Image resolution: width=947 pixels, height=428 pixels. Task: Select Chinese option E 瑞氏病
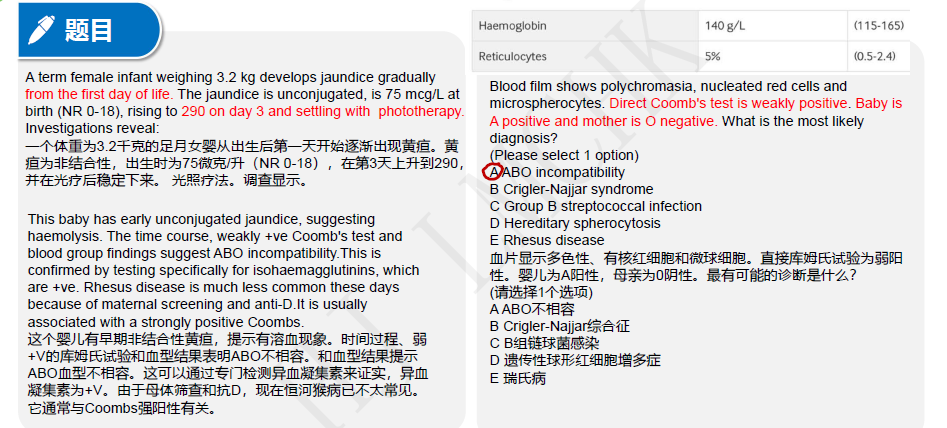(x=518, y=378)
